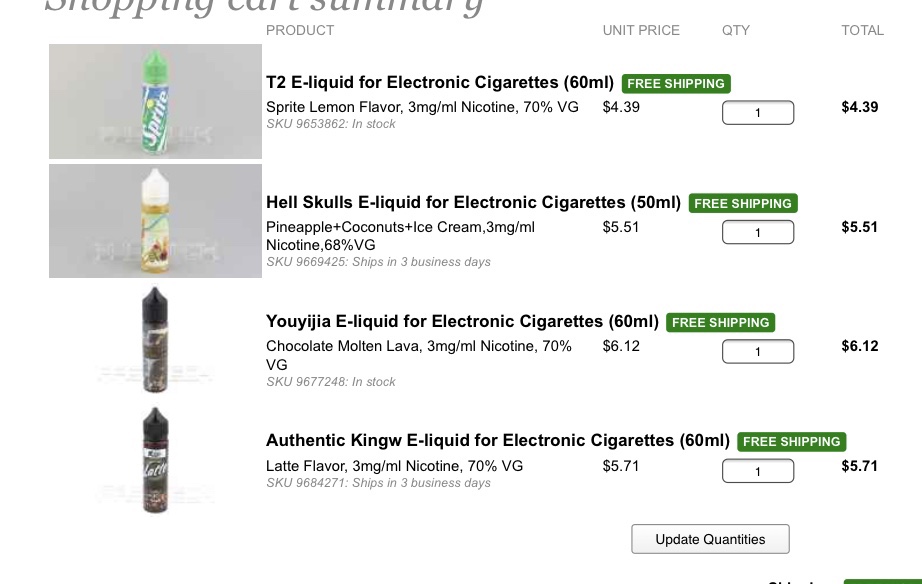922x584 pixels.
Task: Focus the quantity field for T2 E-liquid
Action: pyautogui.click(x=758, y=113)
